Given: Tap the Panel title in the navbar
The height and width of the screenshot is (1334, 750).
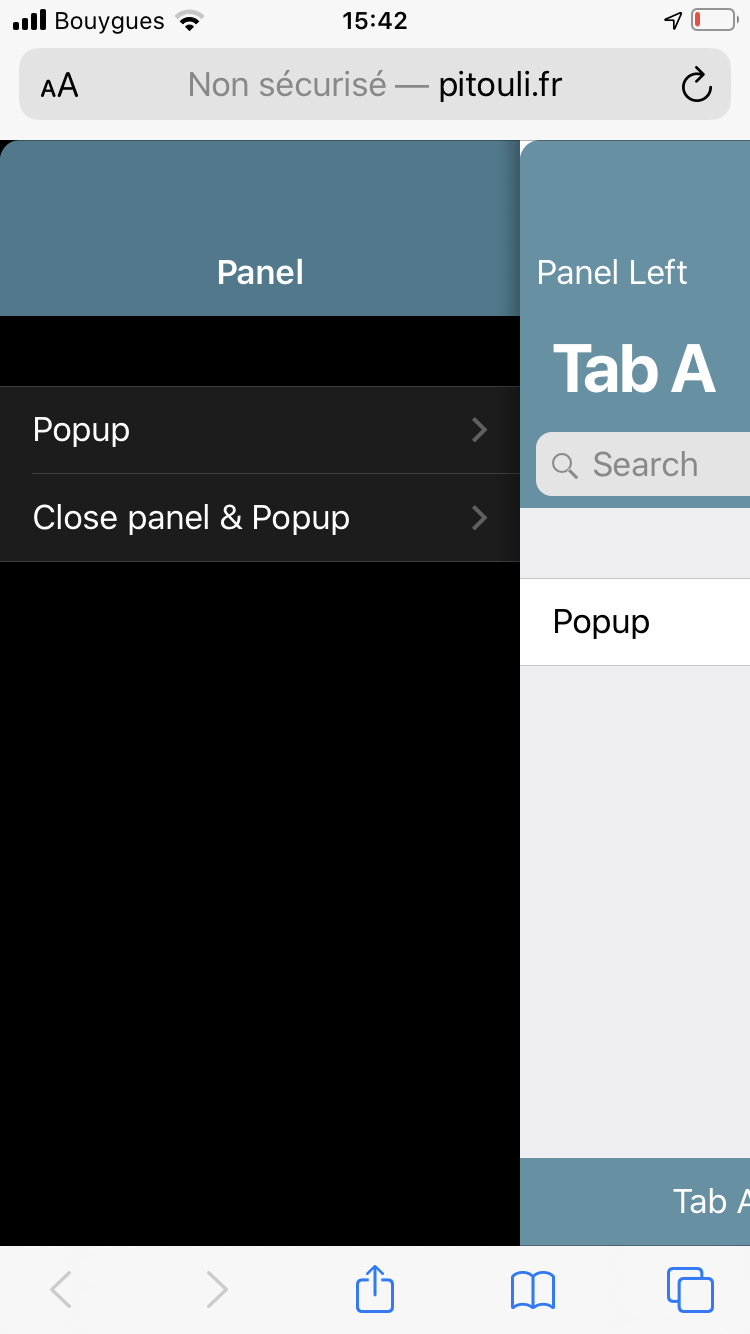Looking at the screenshot, I should click(259, 272).
